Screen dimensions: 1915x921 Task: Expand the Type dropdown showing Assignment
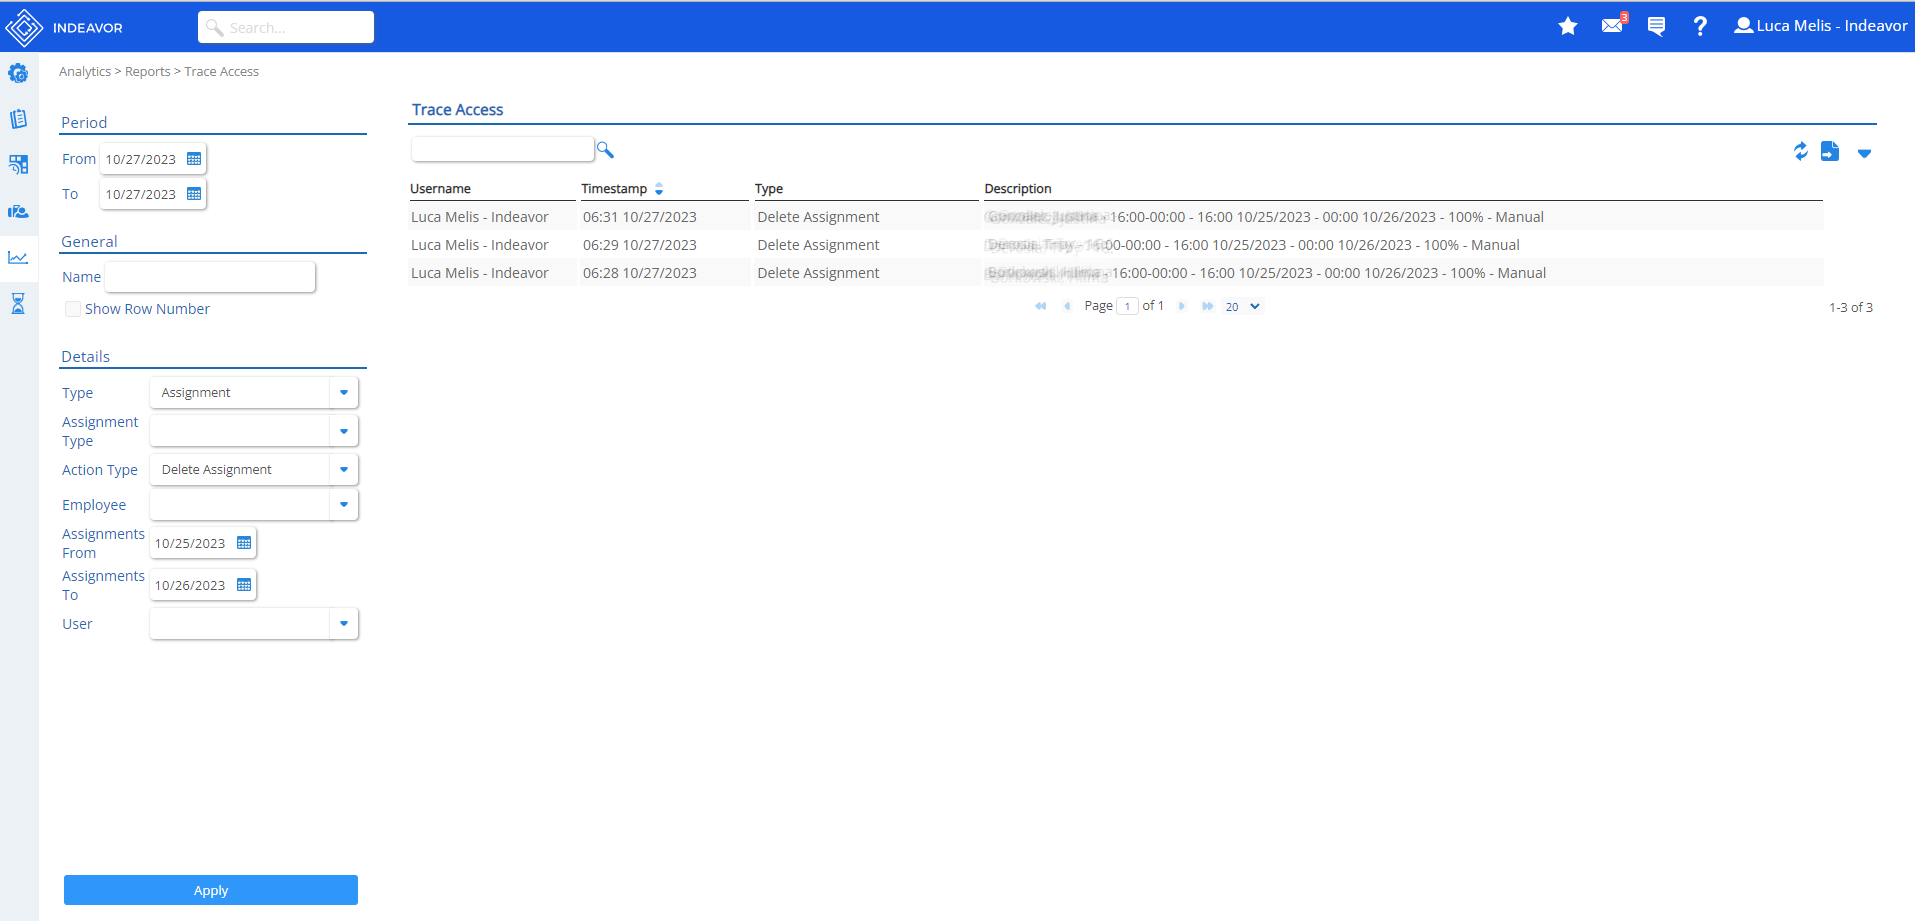click(x=344, y=393)
